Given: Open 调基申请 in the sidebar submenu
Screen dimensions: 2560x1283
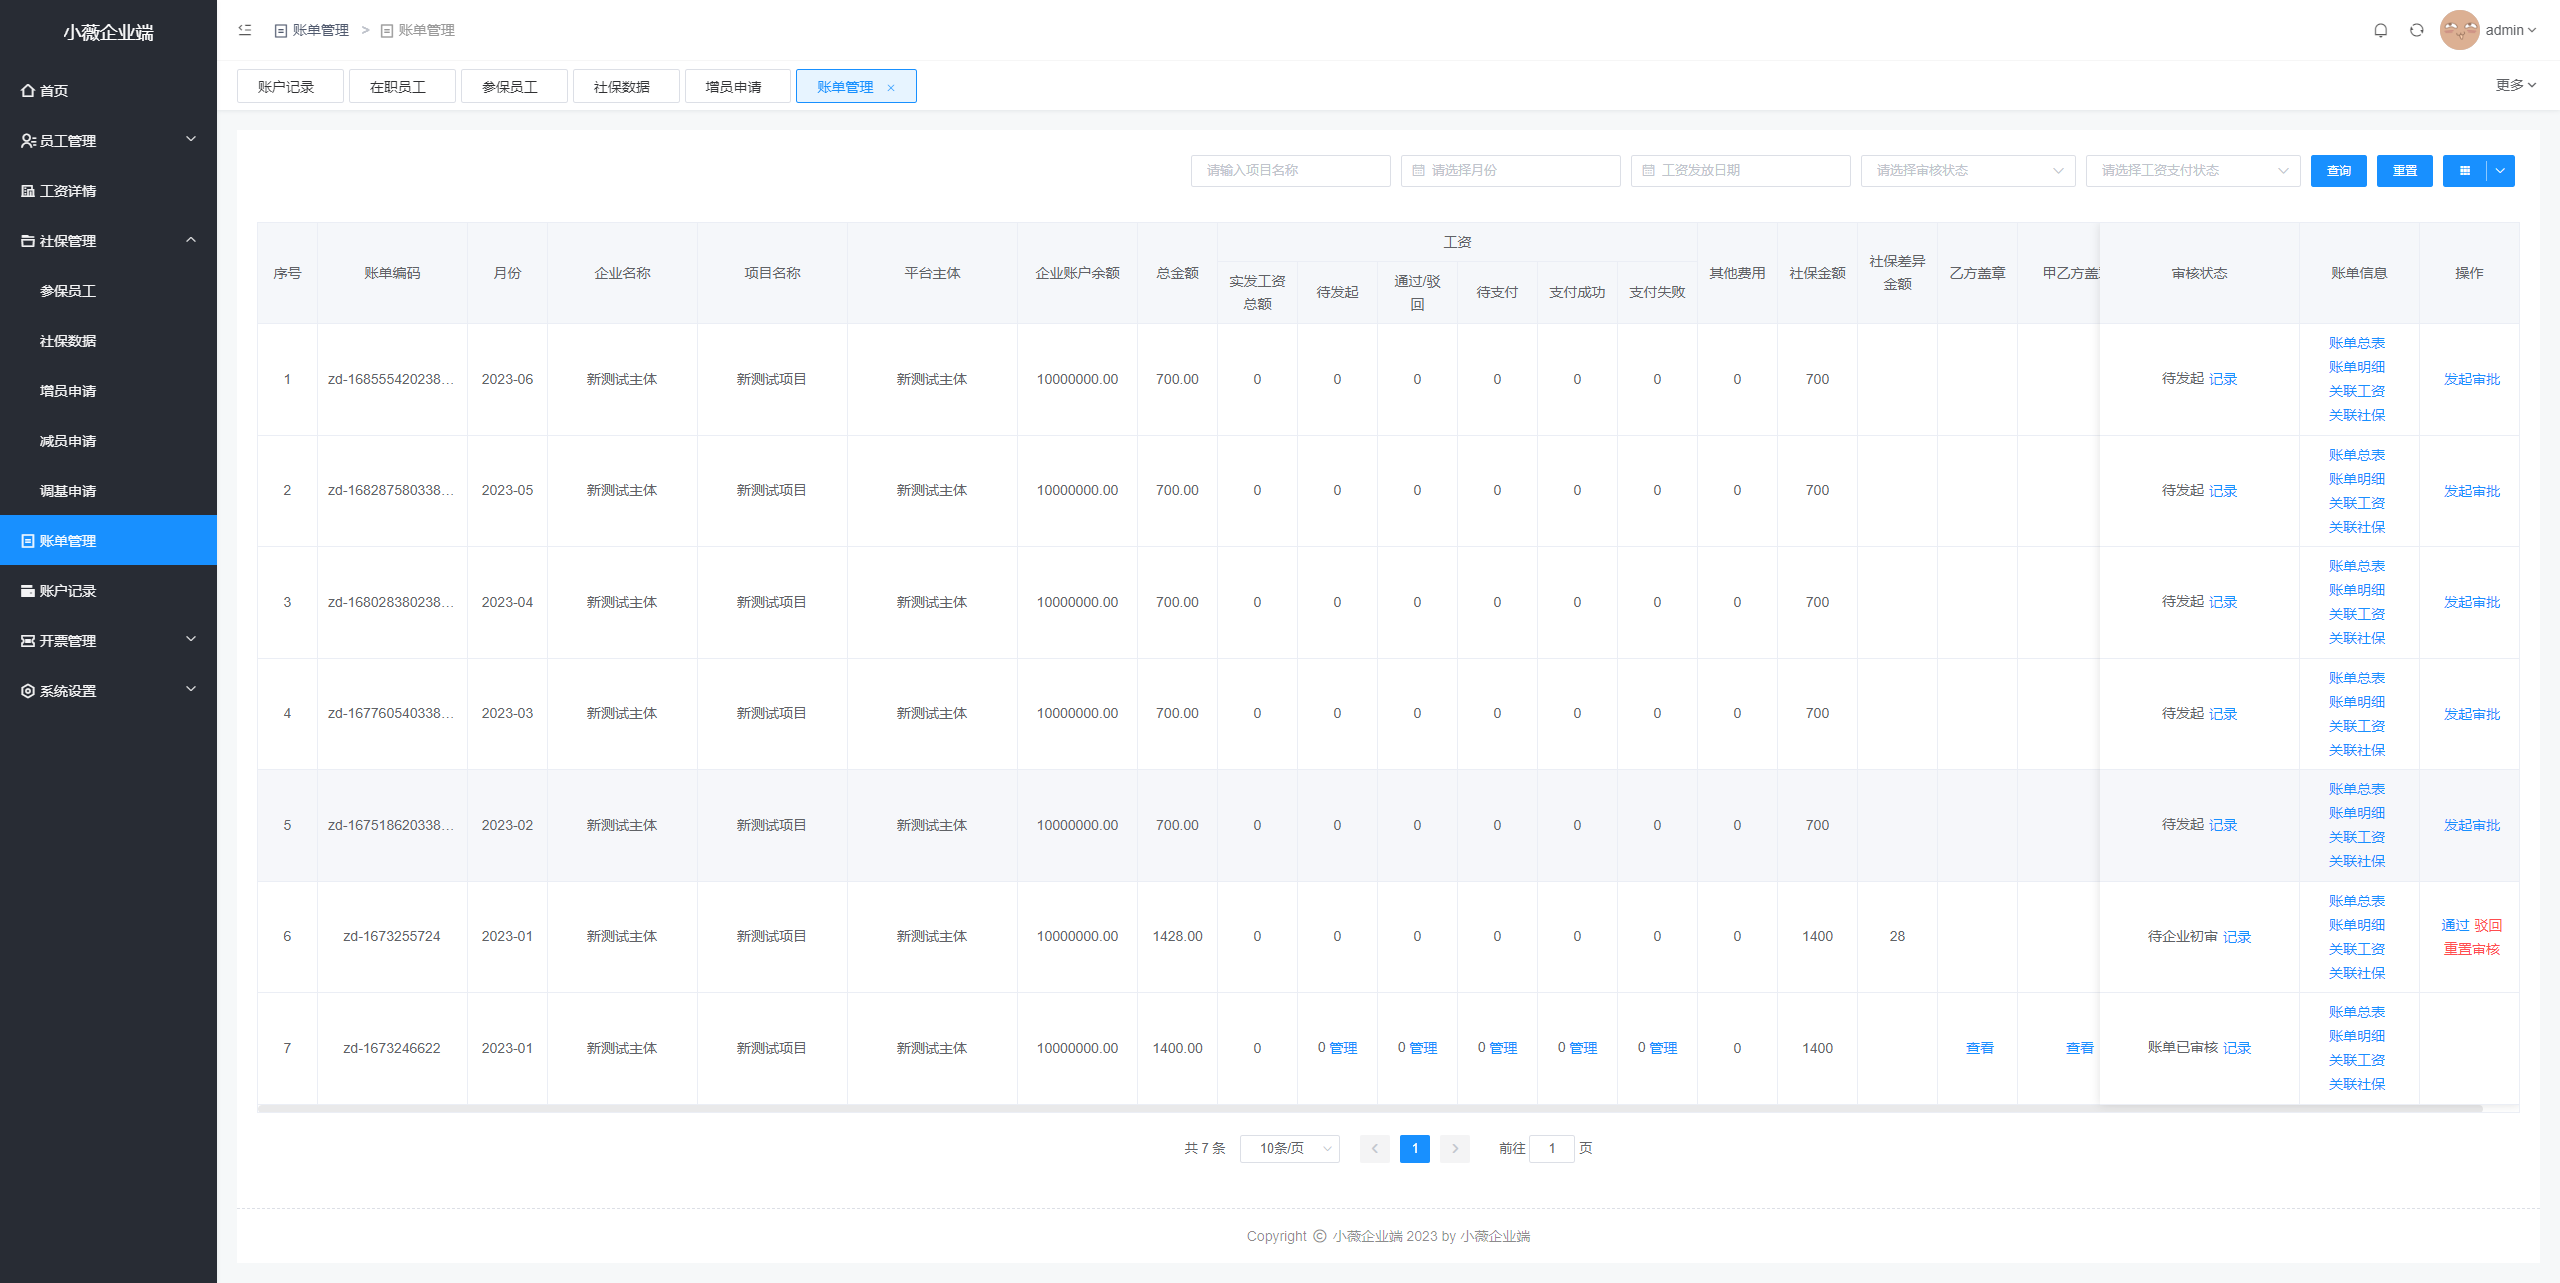Looking at the screenshot, I should 108,490.
